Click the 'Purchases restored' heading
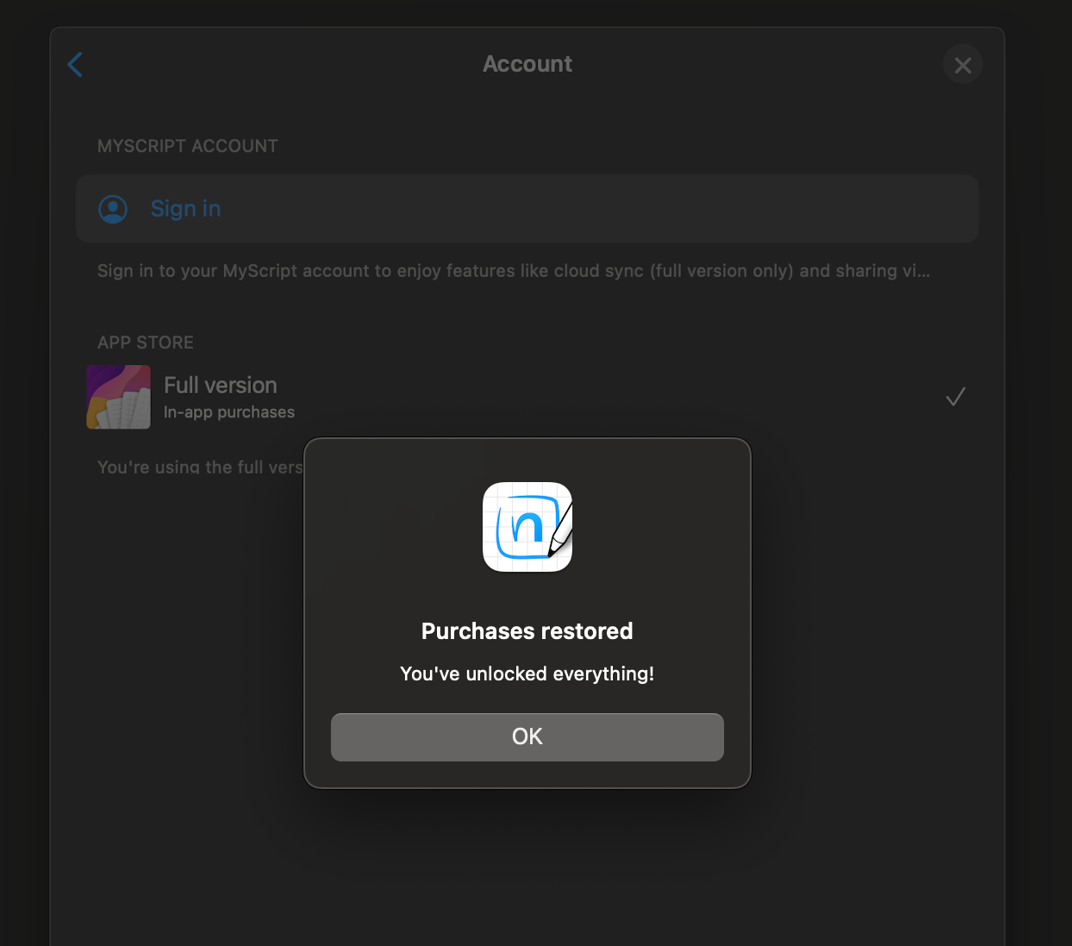 526,631
